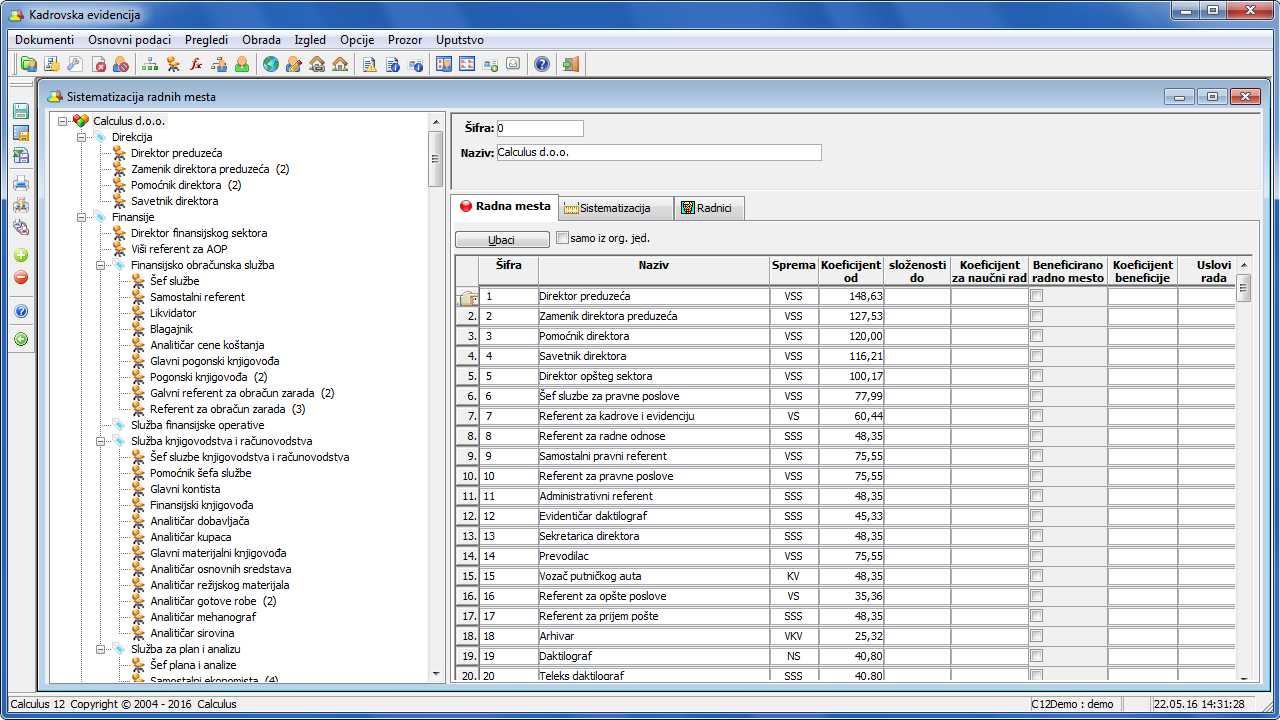Collapse Finansijsko obračunska služba node
The height and width of the screenshot is (720, 1280).
101,265
